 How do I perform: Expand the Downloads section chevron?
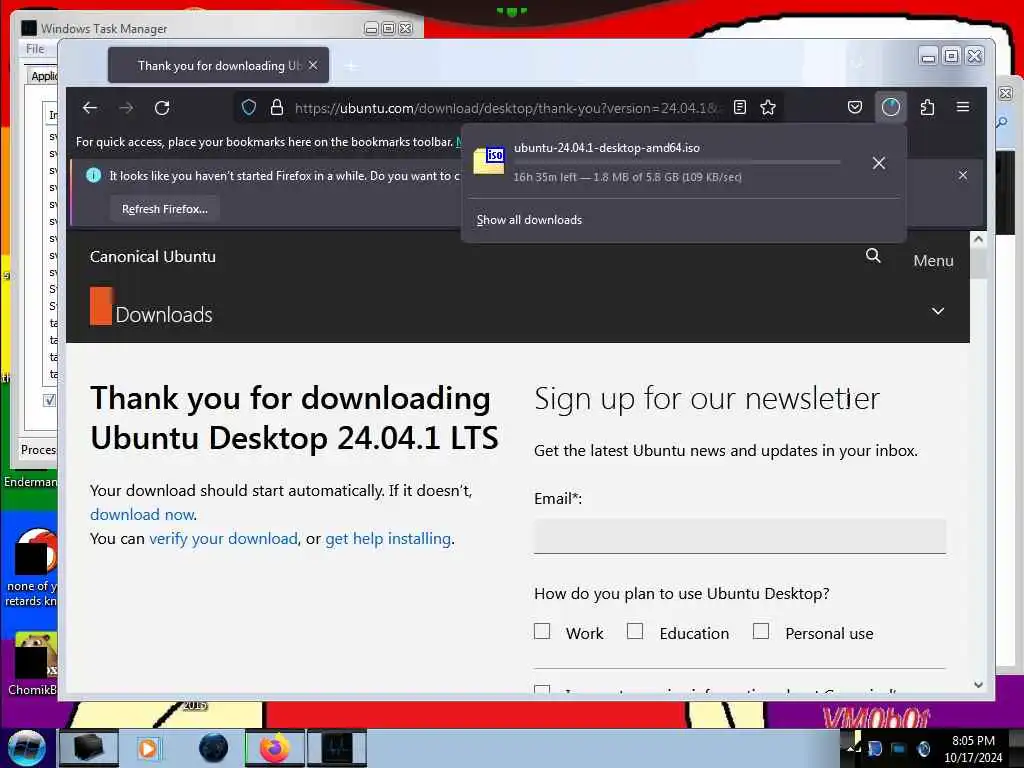(x=938, y=311)
